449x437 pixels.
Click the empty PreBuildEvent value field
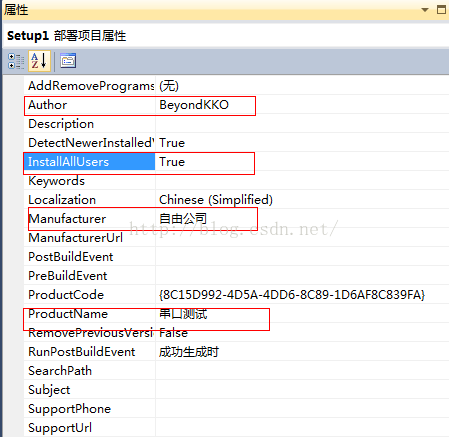pyautogui.click(x=302, y=276)
